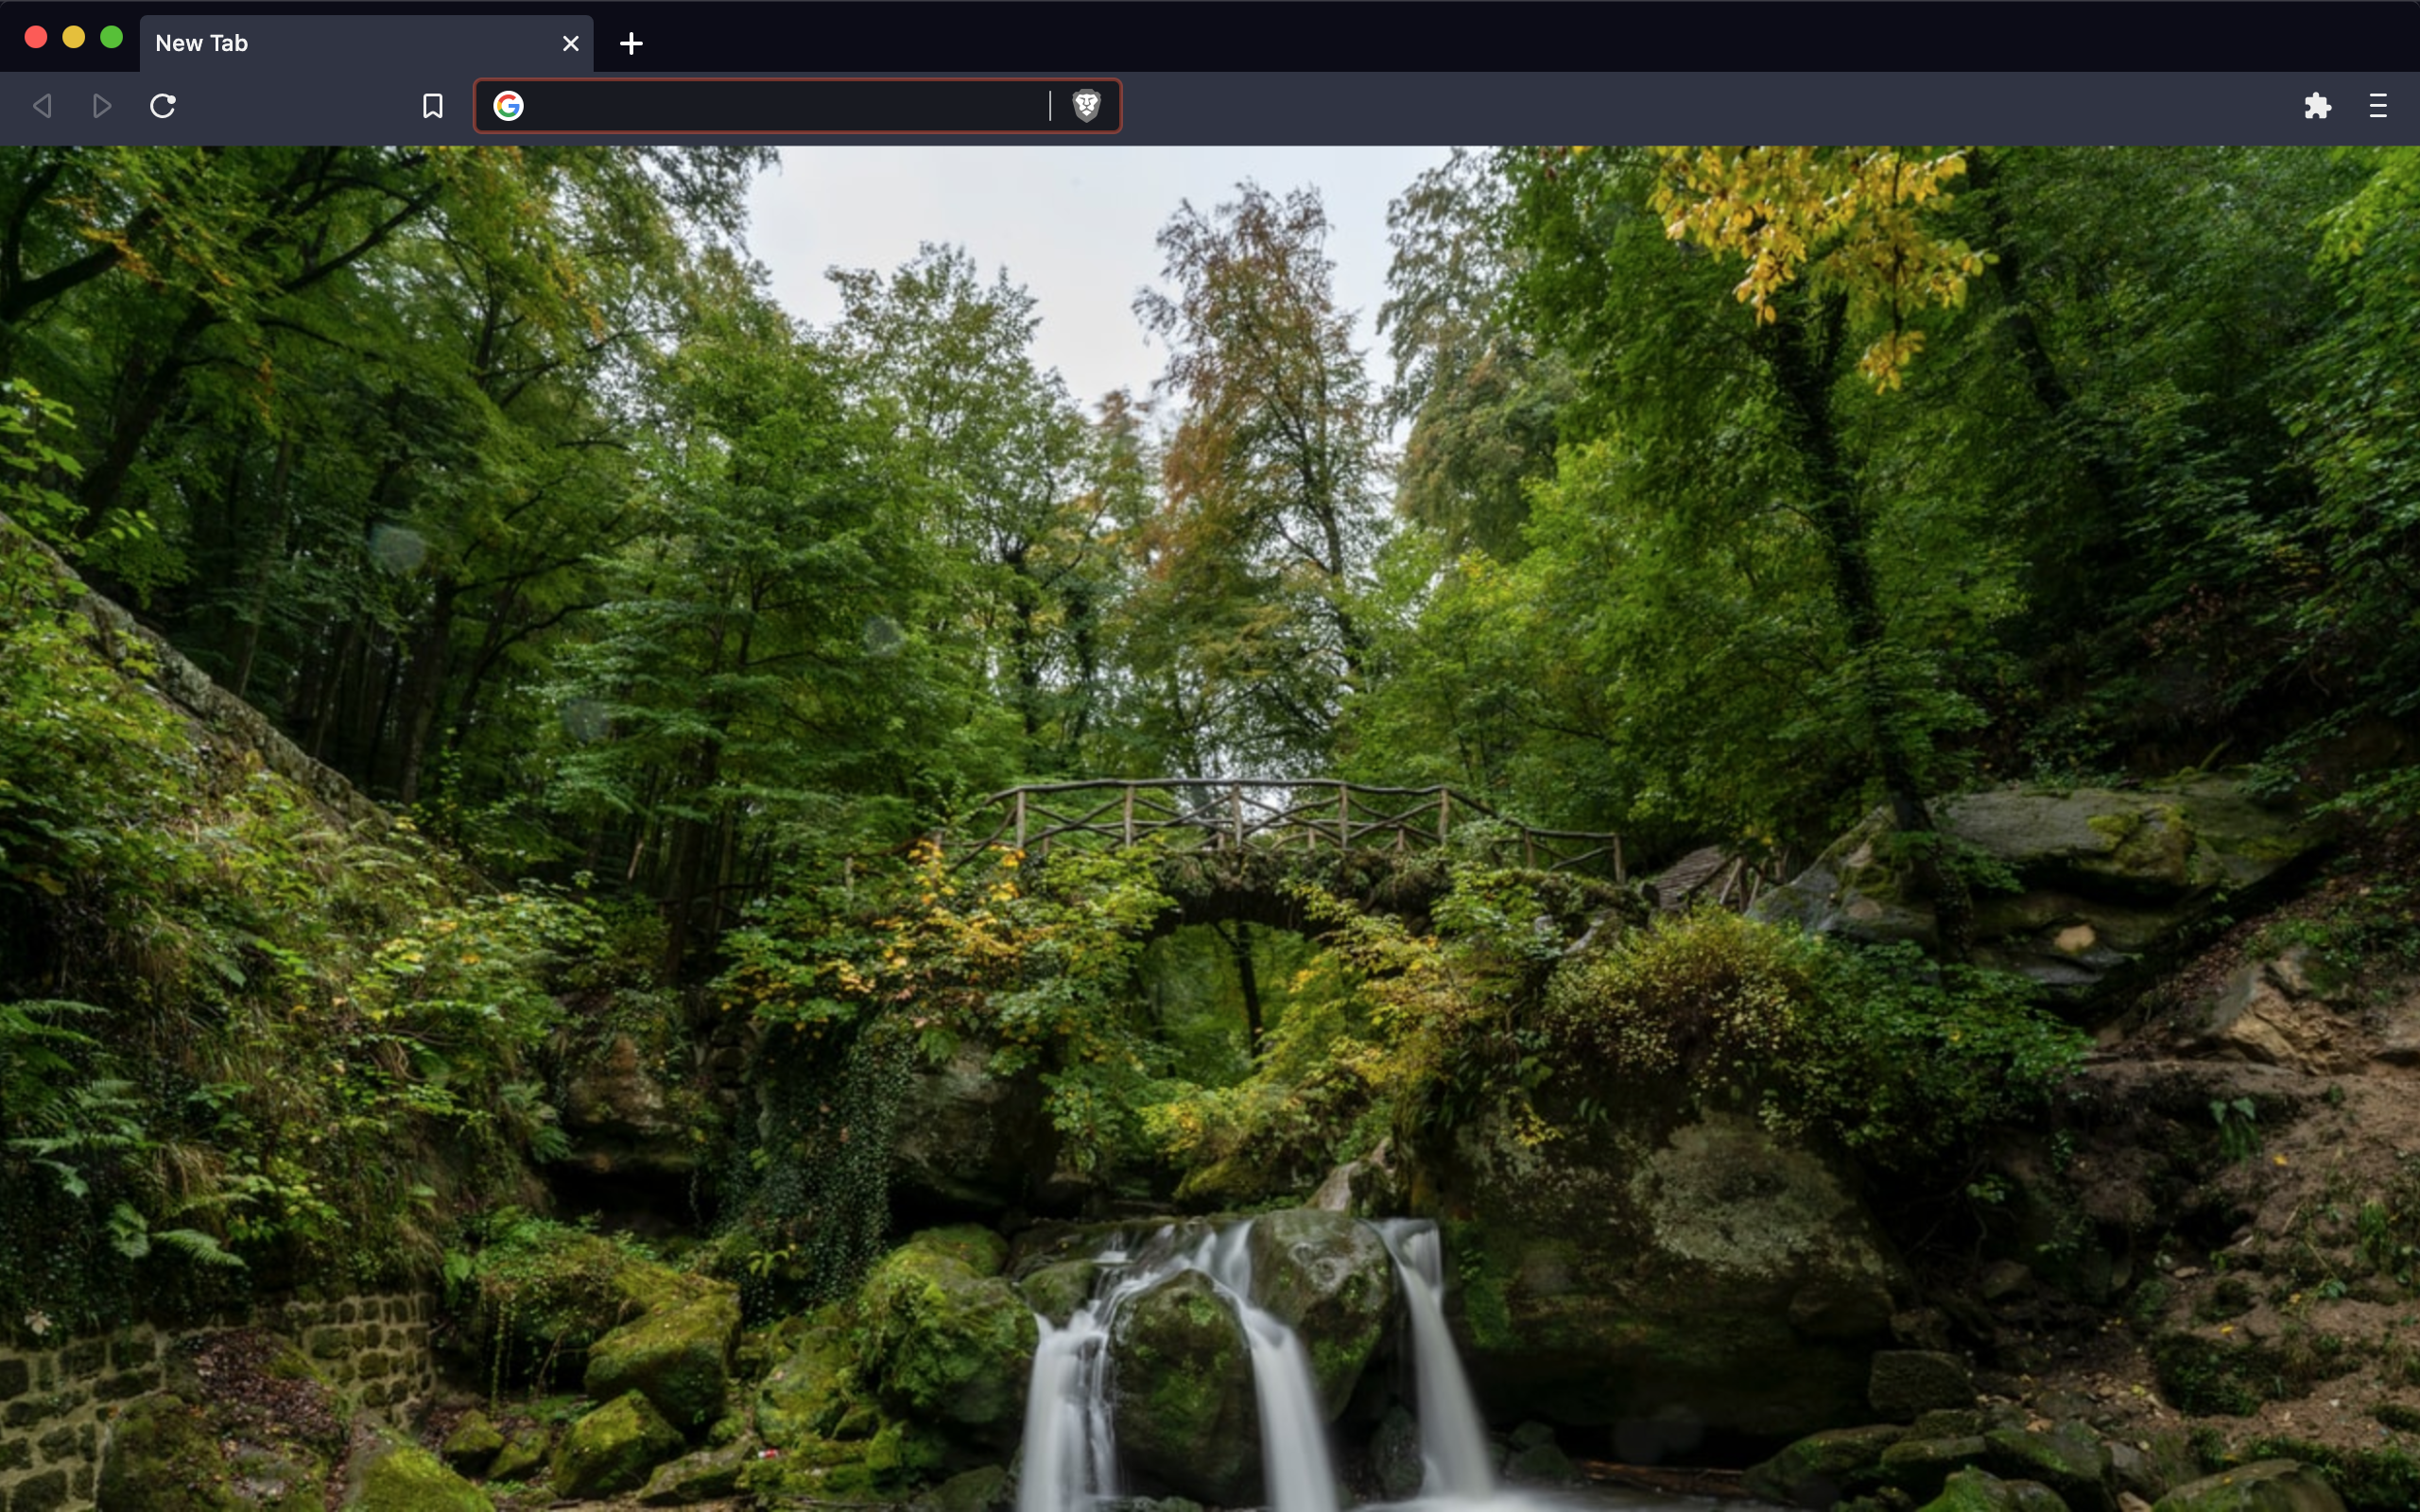Open the Extensions puzzle icon
Viewport: 2420px width, 1512px height.
tap(2317, 105)
